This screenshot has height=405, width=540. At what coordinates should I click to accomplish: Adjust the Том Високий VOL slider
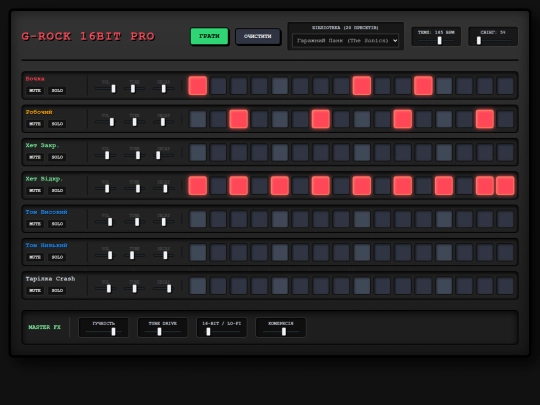(x=105, y=222)
